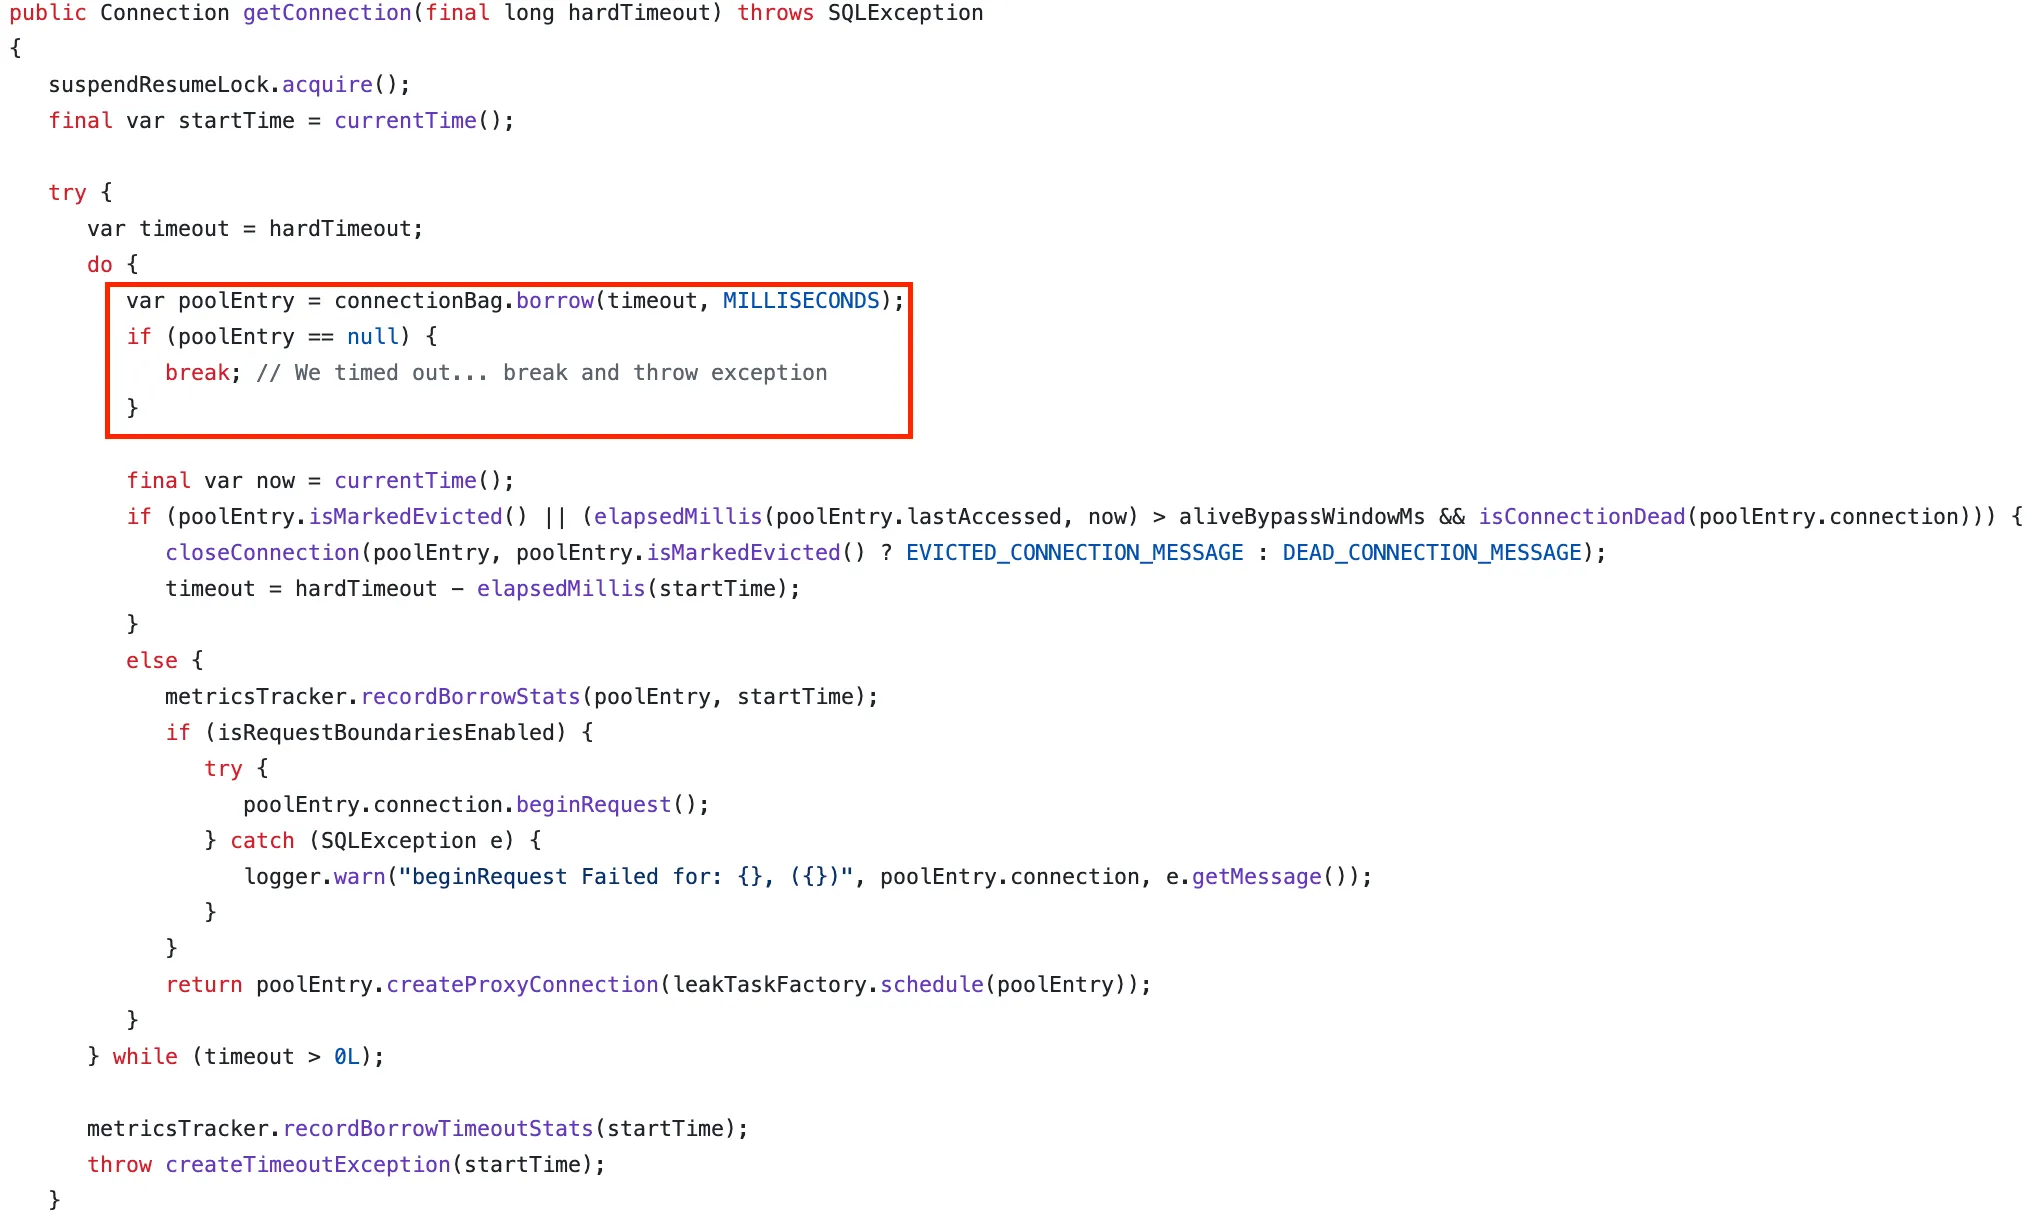This screenshot has height=1222, width=2032.
Task: Click the logger.warn call
Action: point(359,877)
